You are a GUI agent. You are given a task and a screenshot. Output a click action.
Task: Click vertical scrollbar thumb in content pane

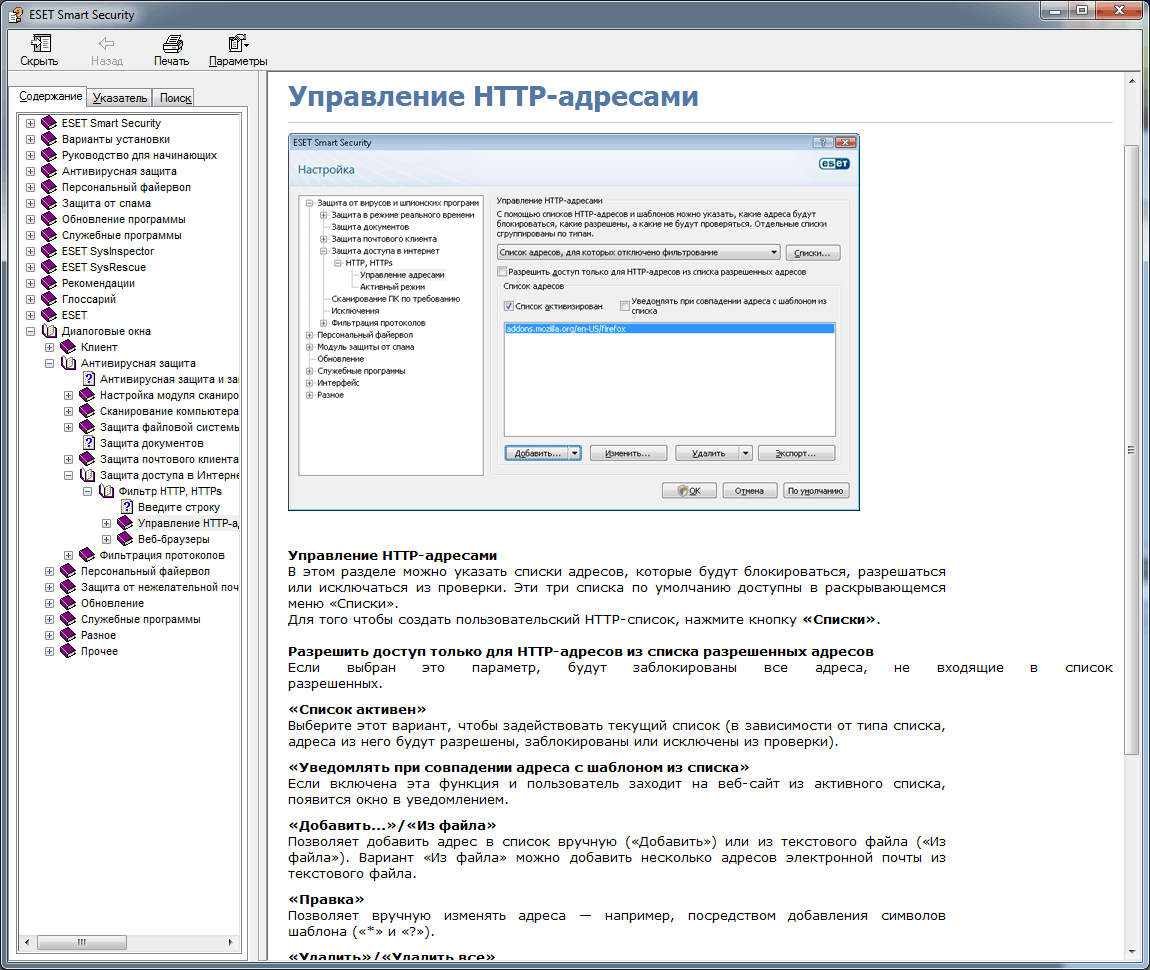1132,449
